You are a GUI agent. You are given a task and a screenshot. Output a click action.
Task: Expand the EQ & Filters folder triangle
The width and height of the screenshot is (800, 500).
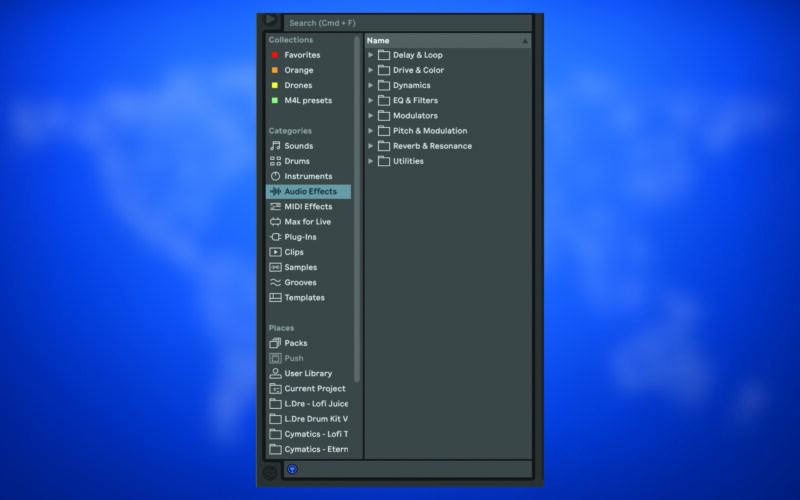371,101
